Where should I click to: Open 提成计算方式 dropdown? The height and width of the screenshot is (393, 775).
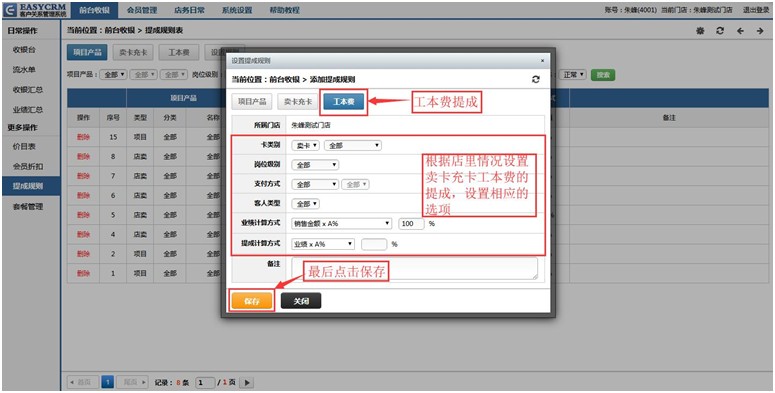(x=323, y=244)
